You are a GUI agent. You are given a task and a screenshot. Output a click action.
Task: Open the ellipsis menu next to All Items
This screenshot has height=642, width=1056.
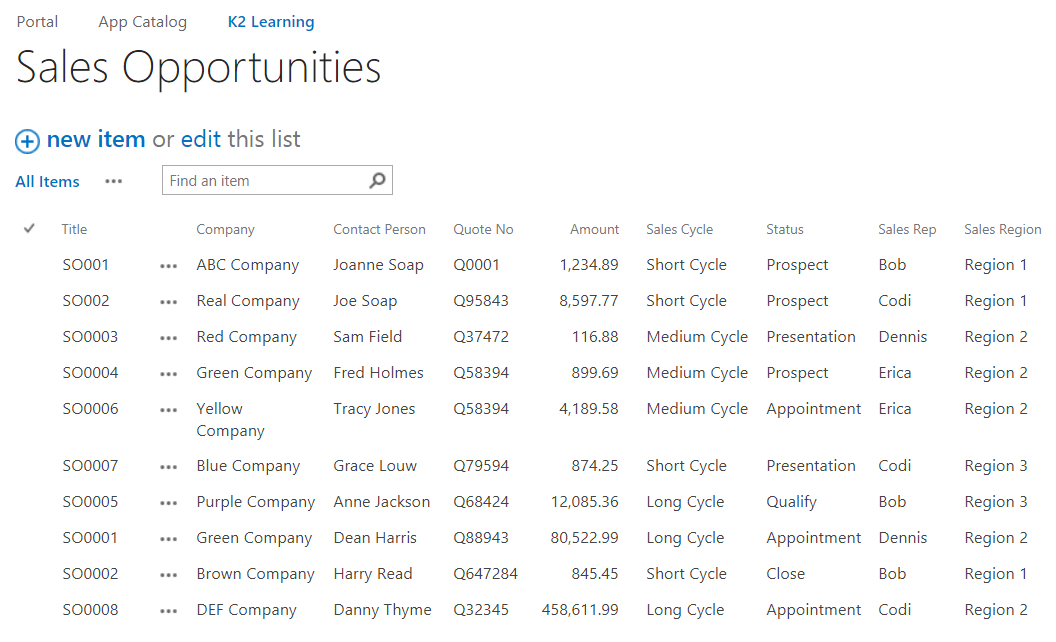point(114,181)
